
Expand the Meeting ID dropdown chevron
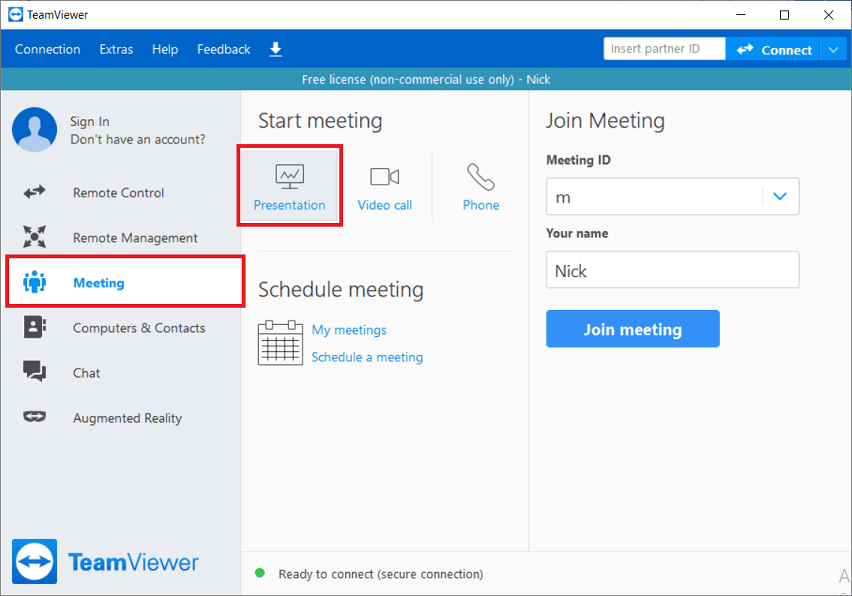(780, 196)
